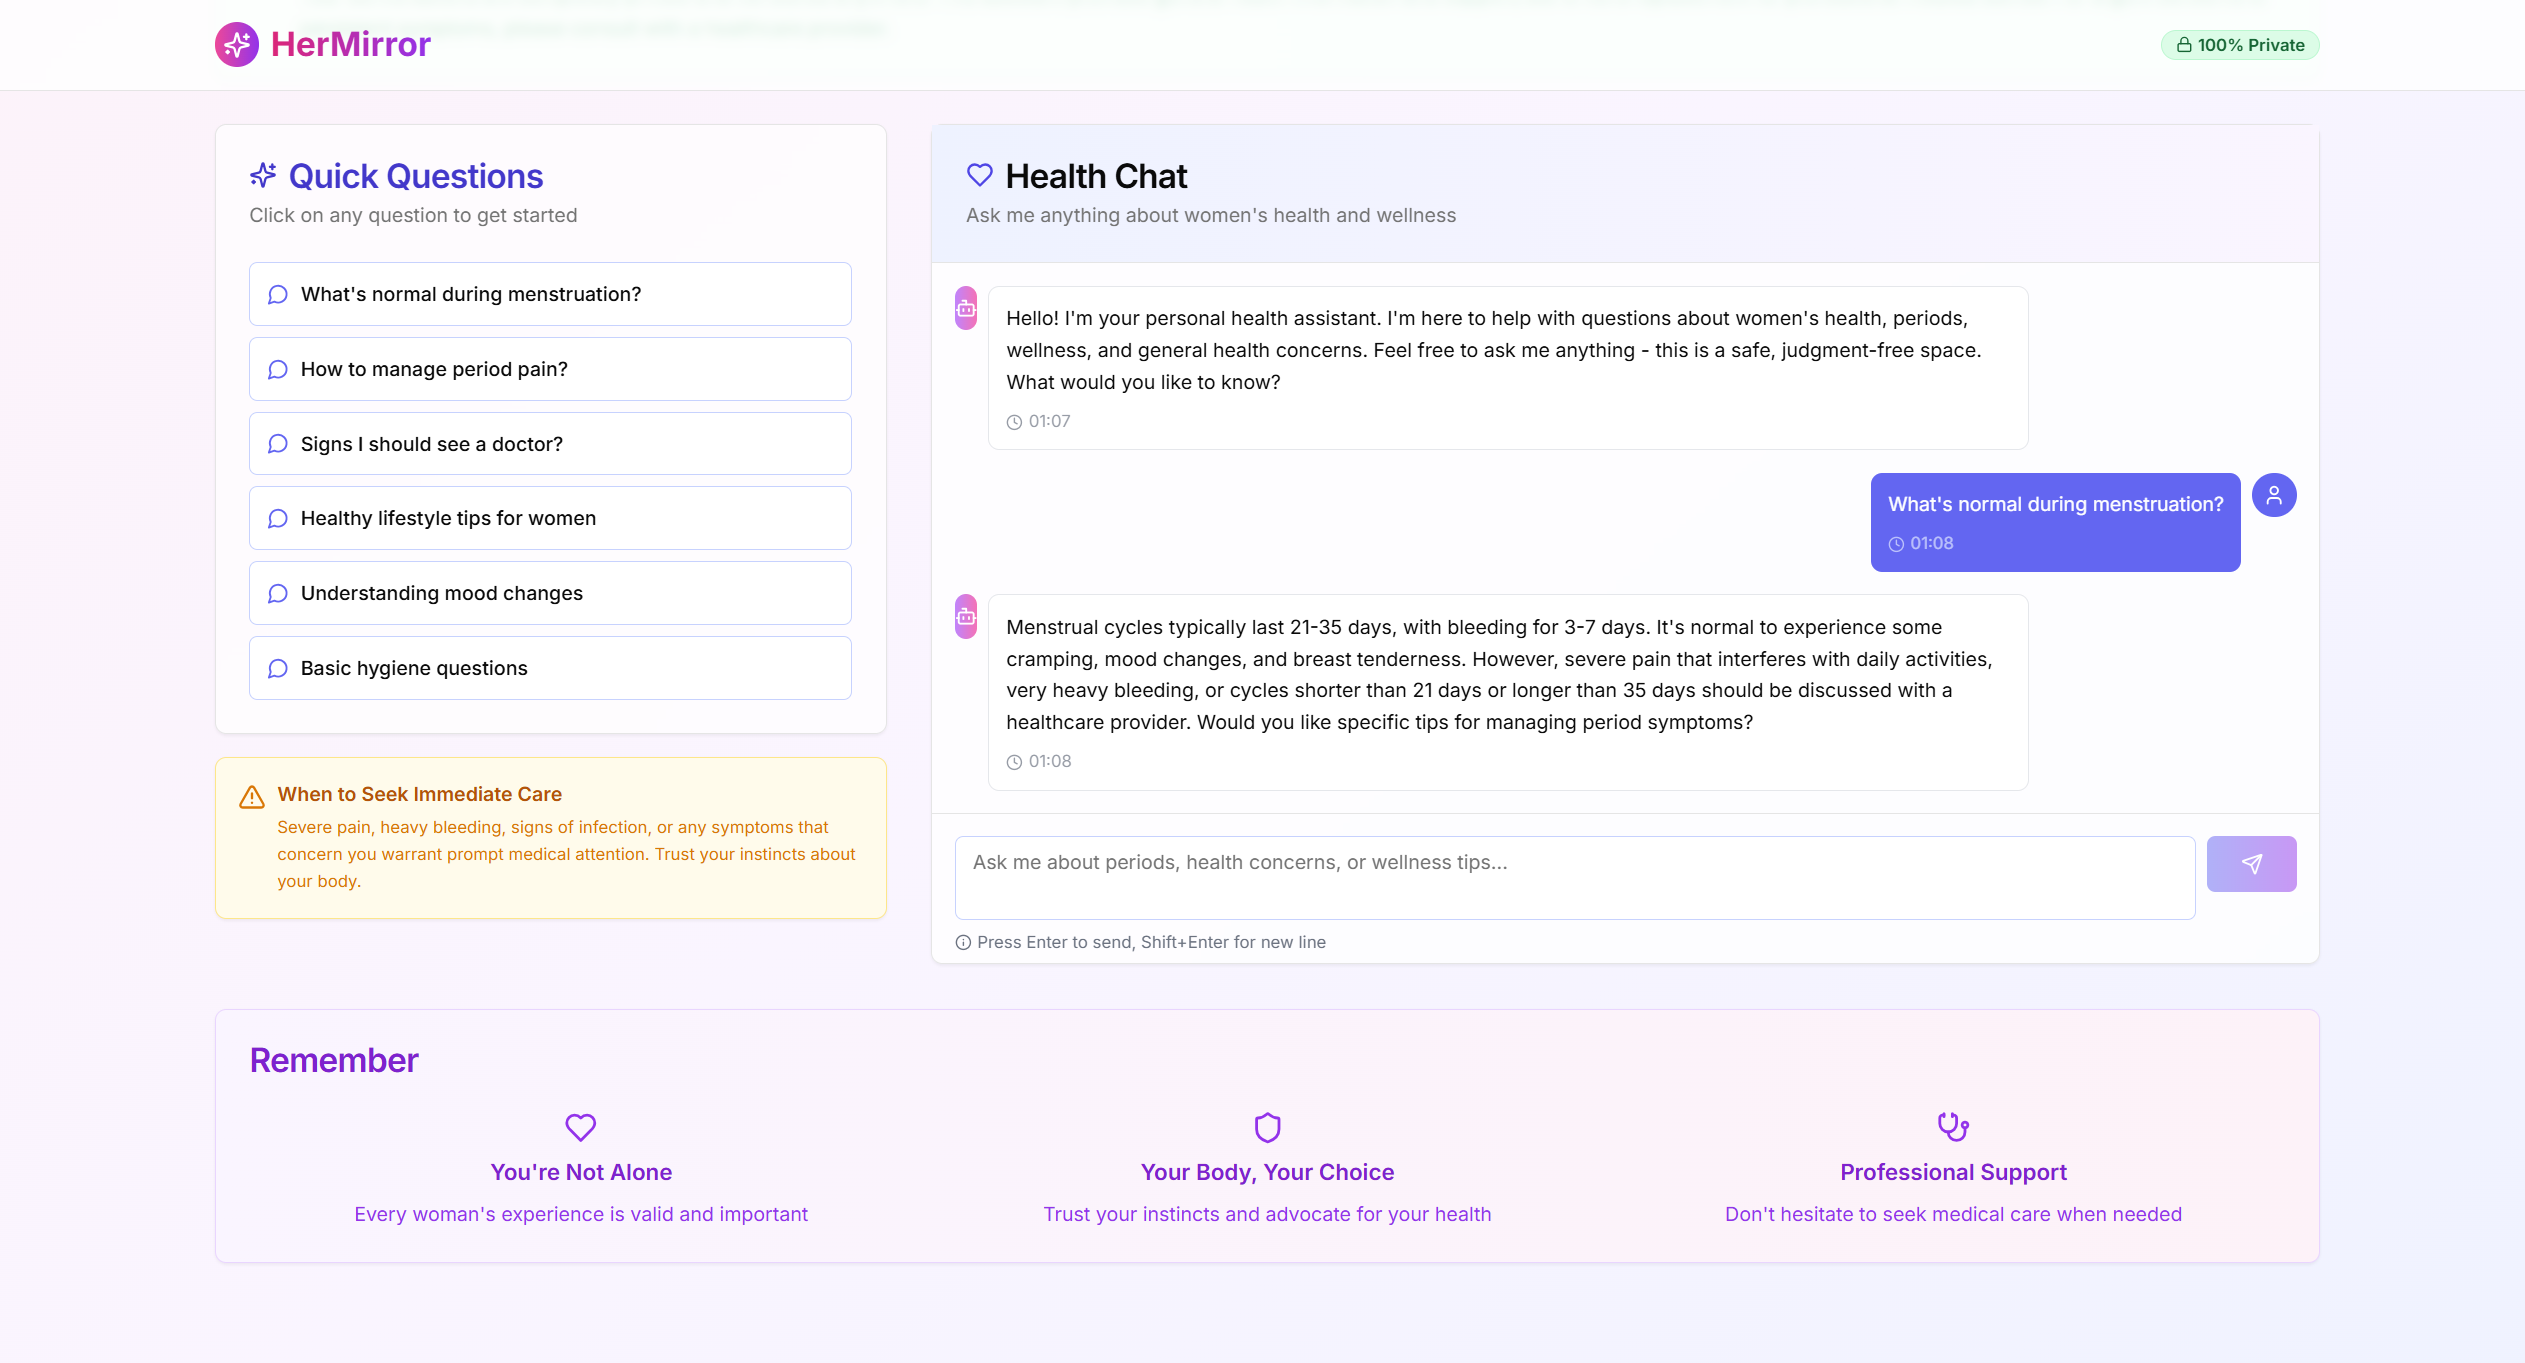Screen dimensions: 2525x1363
Task: Ask 'How to manage period pain?'
Action: click(550, 369)
